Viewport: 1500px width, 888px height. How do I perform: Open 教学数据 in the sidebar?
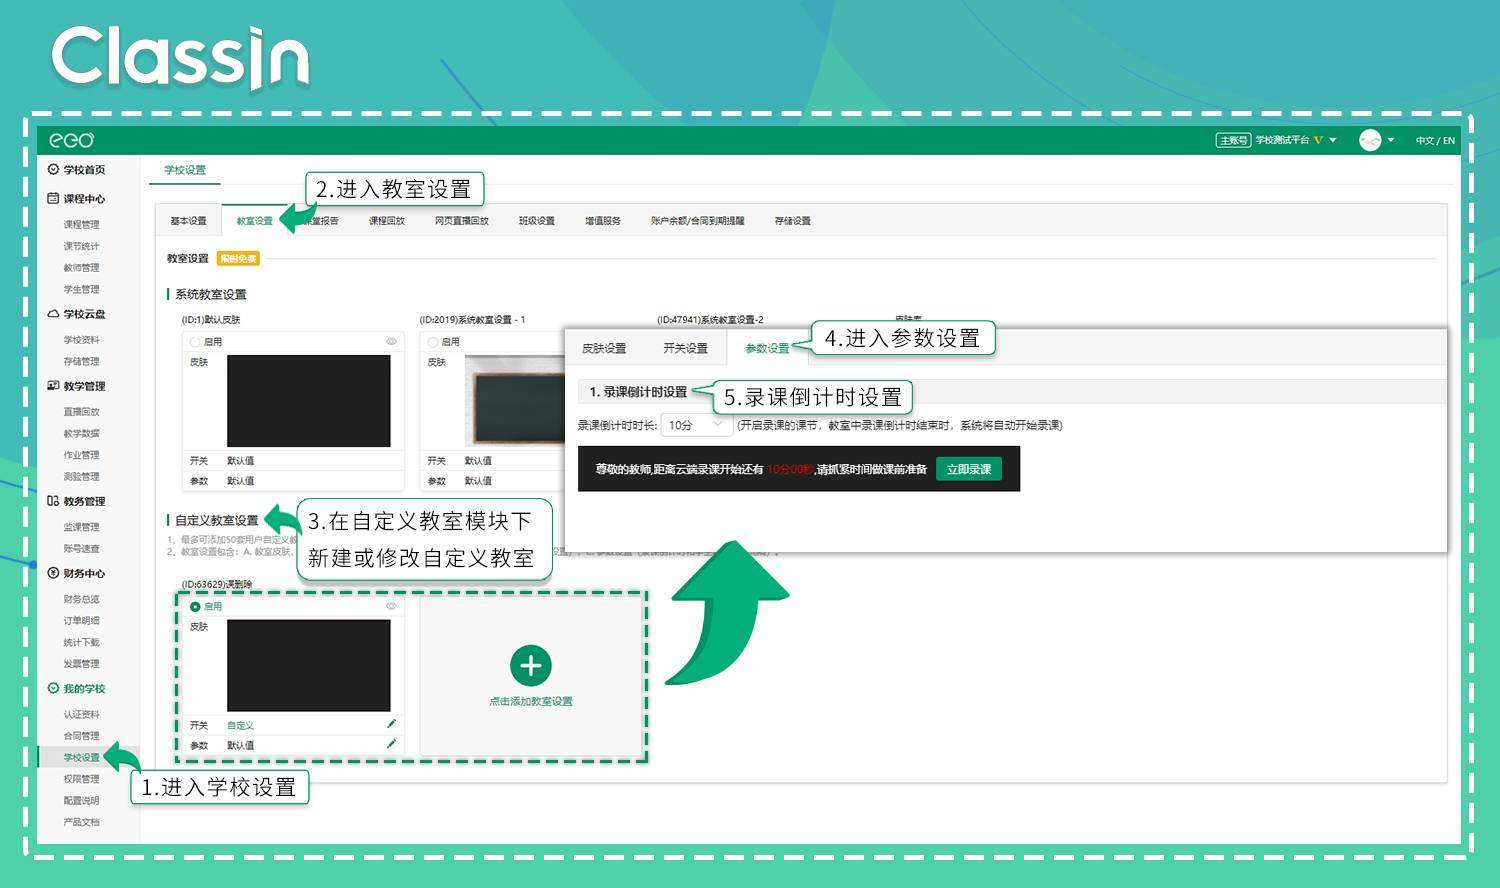[82, 434]
